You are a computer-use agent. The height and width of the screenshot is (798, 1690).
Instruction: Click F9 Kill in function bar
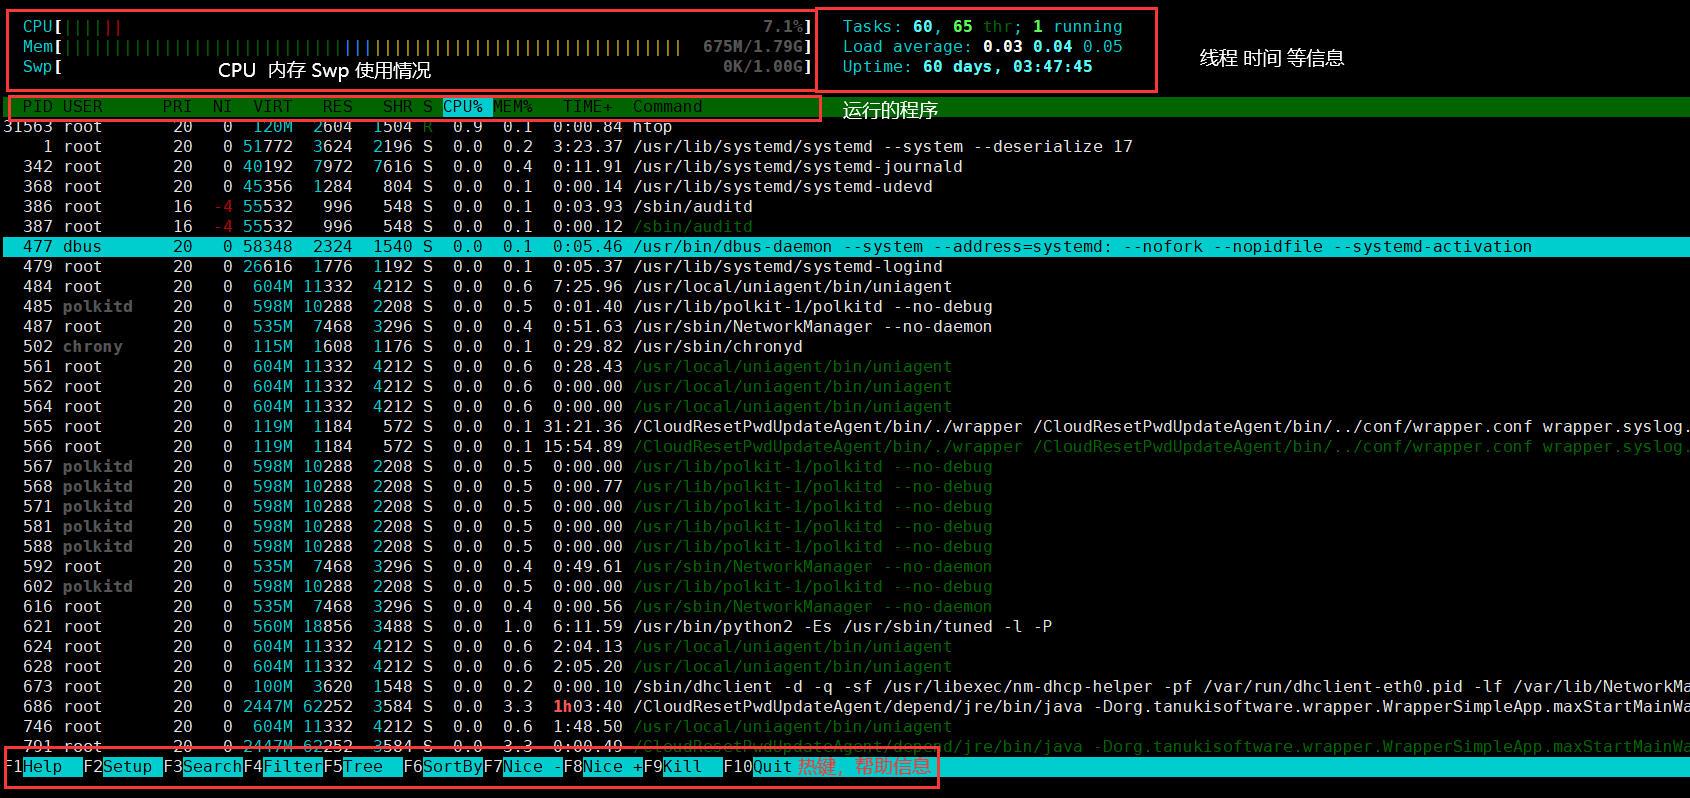(683, 767)
